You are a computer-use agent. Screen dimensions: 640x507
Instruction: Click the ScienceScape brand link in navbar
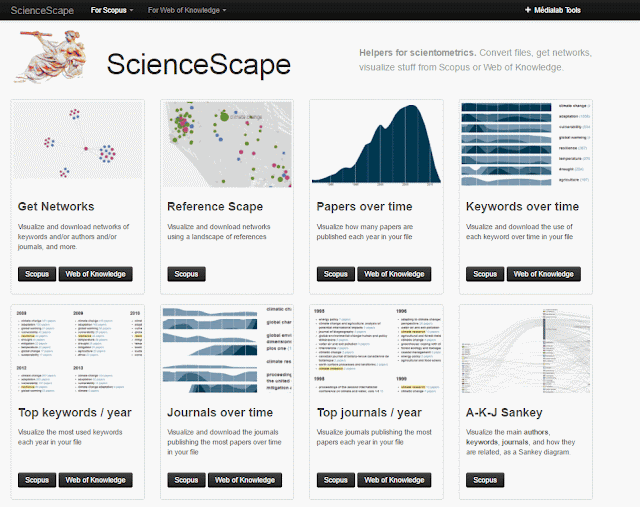[x=42, y=10]
